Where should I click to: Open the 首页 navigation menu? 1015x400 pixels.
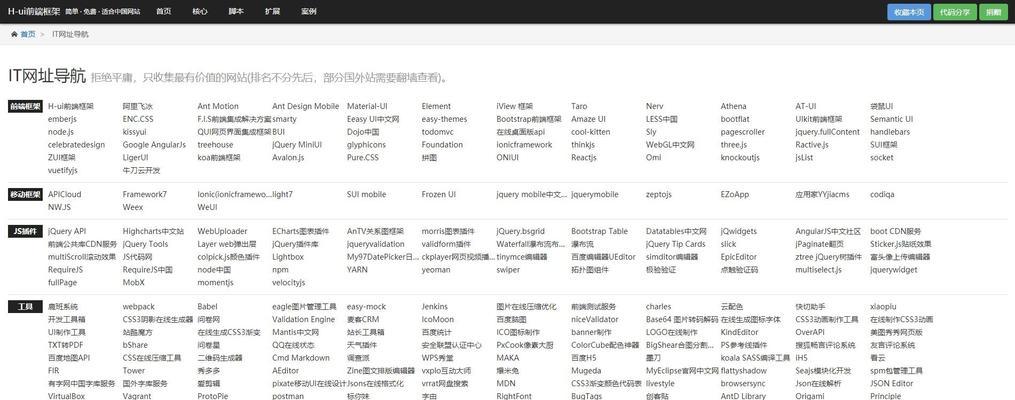(x=164, y=12)
